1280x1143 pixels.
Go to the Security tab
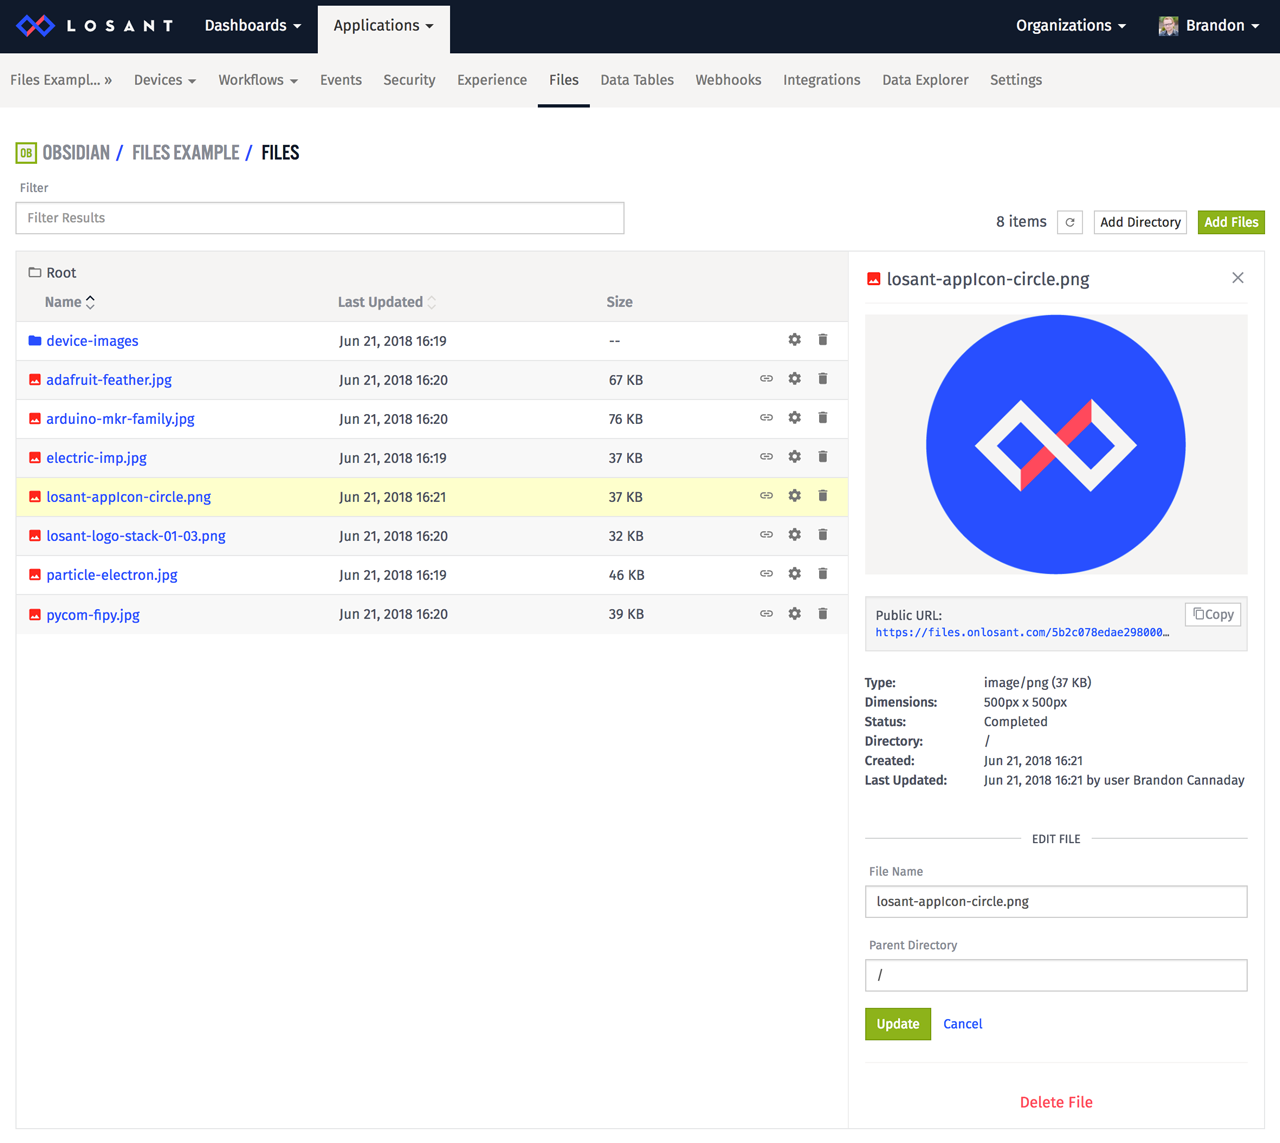[409, 80]
